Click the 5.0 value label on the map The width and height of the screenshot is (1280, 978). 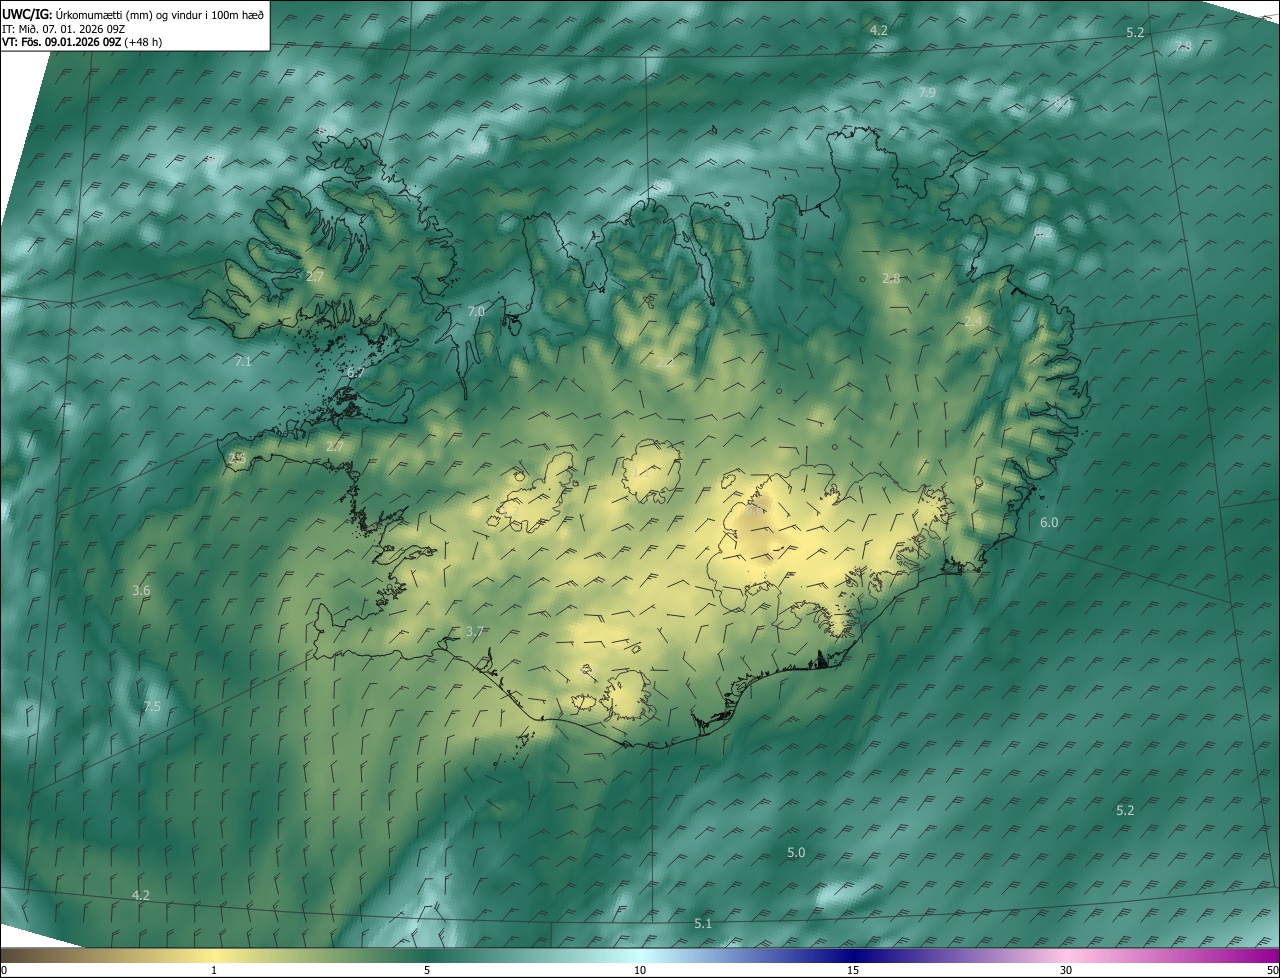tap(796, 853)
